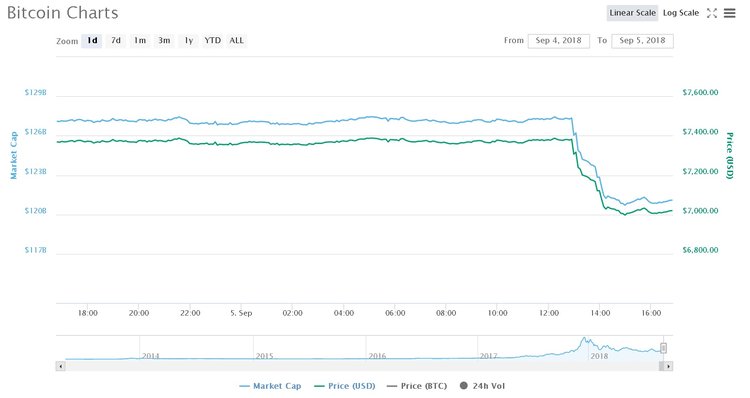
Task: Switch to Log Scale
Action: [x=681, y=13]
